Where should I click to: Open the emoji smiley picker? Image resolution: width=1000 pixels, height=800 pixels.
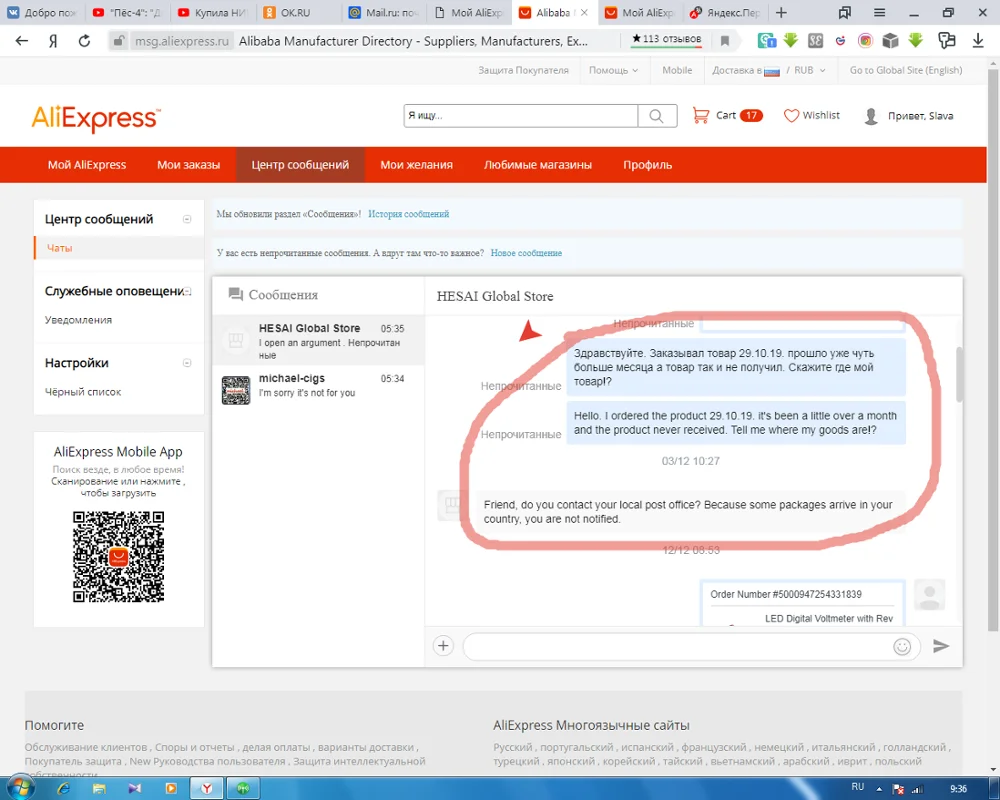tap(902, 646)
